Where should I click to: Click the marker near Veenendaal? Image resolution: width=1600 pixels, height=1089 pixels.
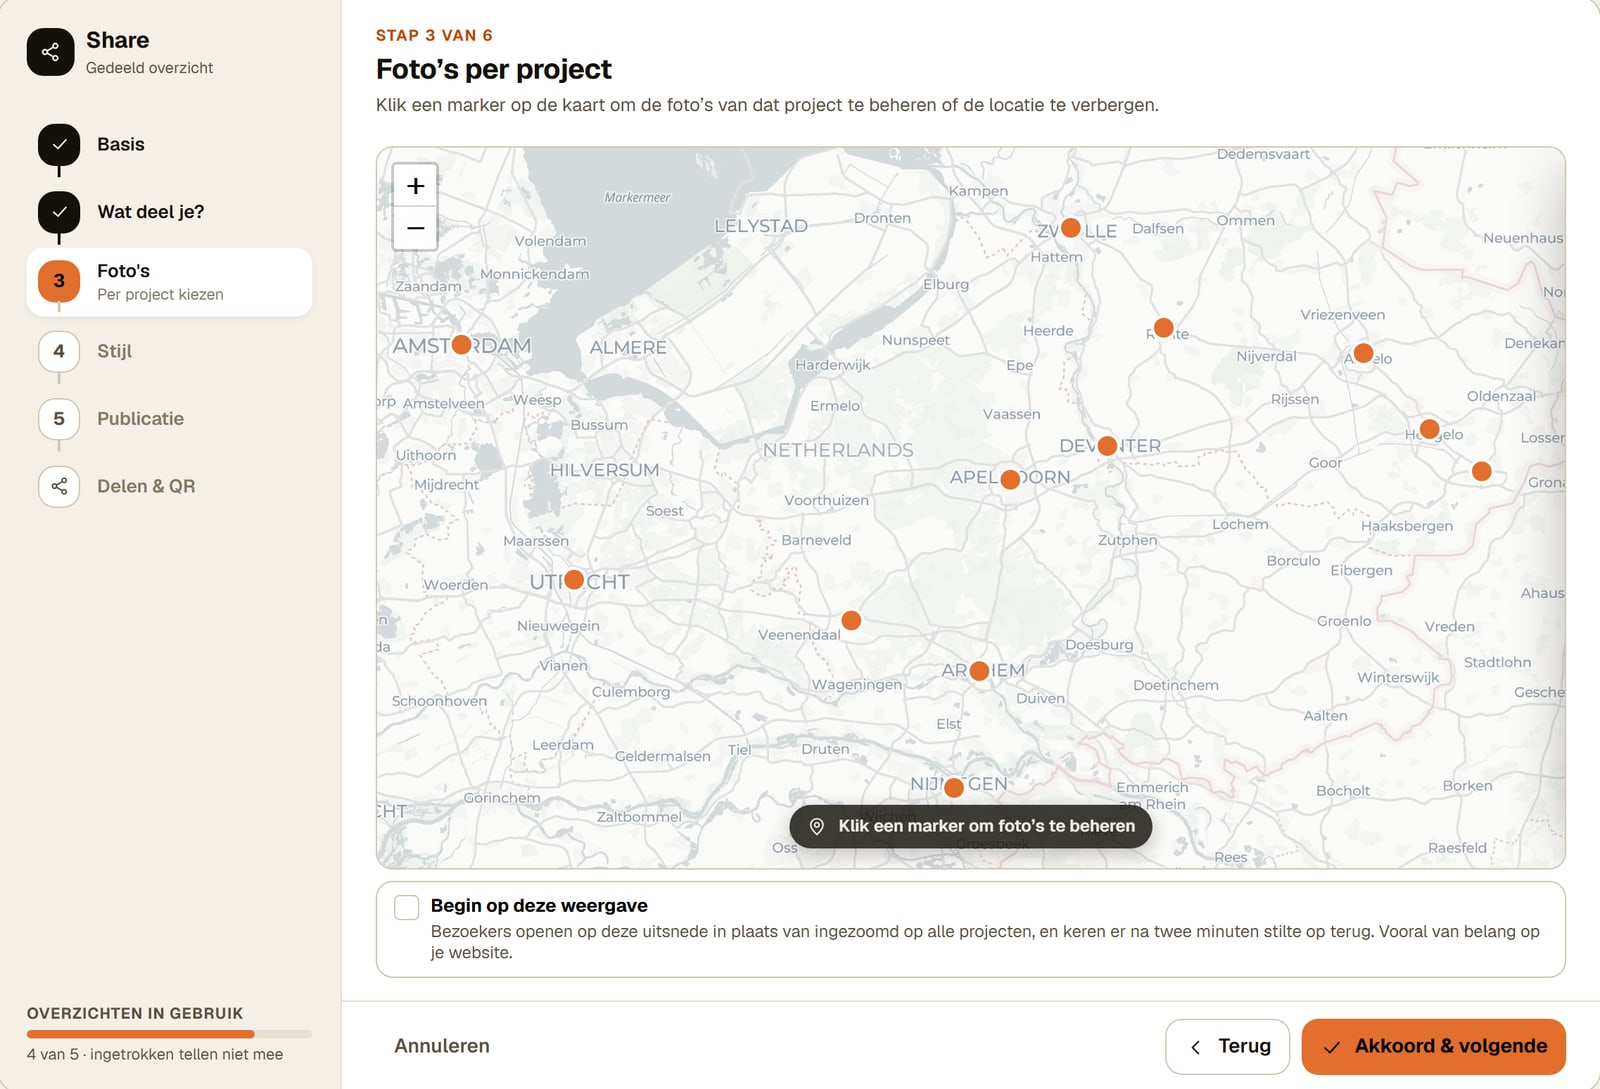tap(851, 620)
